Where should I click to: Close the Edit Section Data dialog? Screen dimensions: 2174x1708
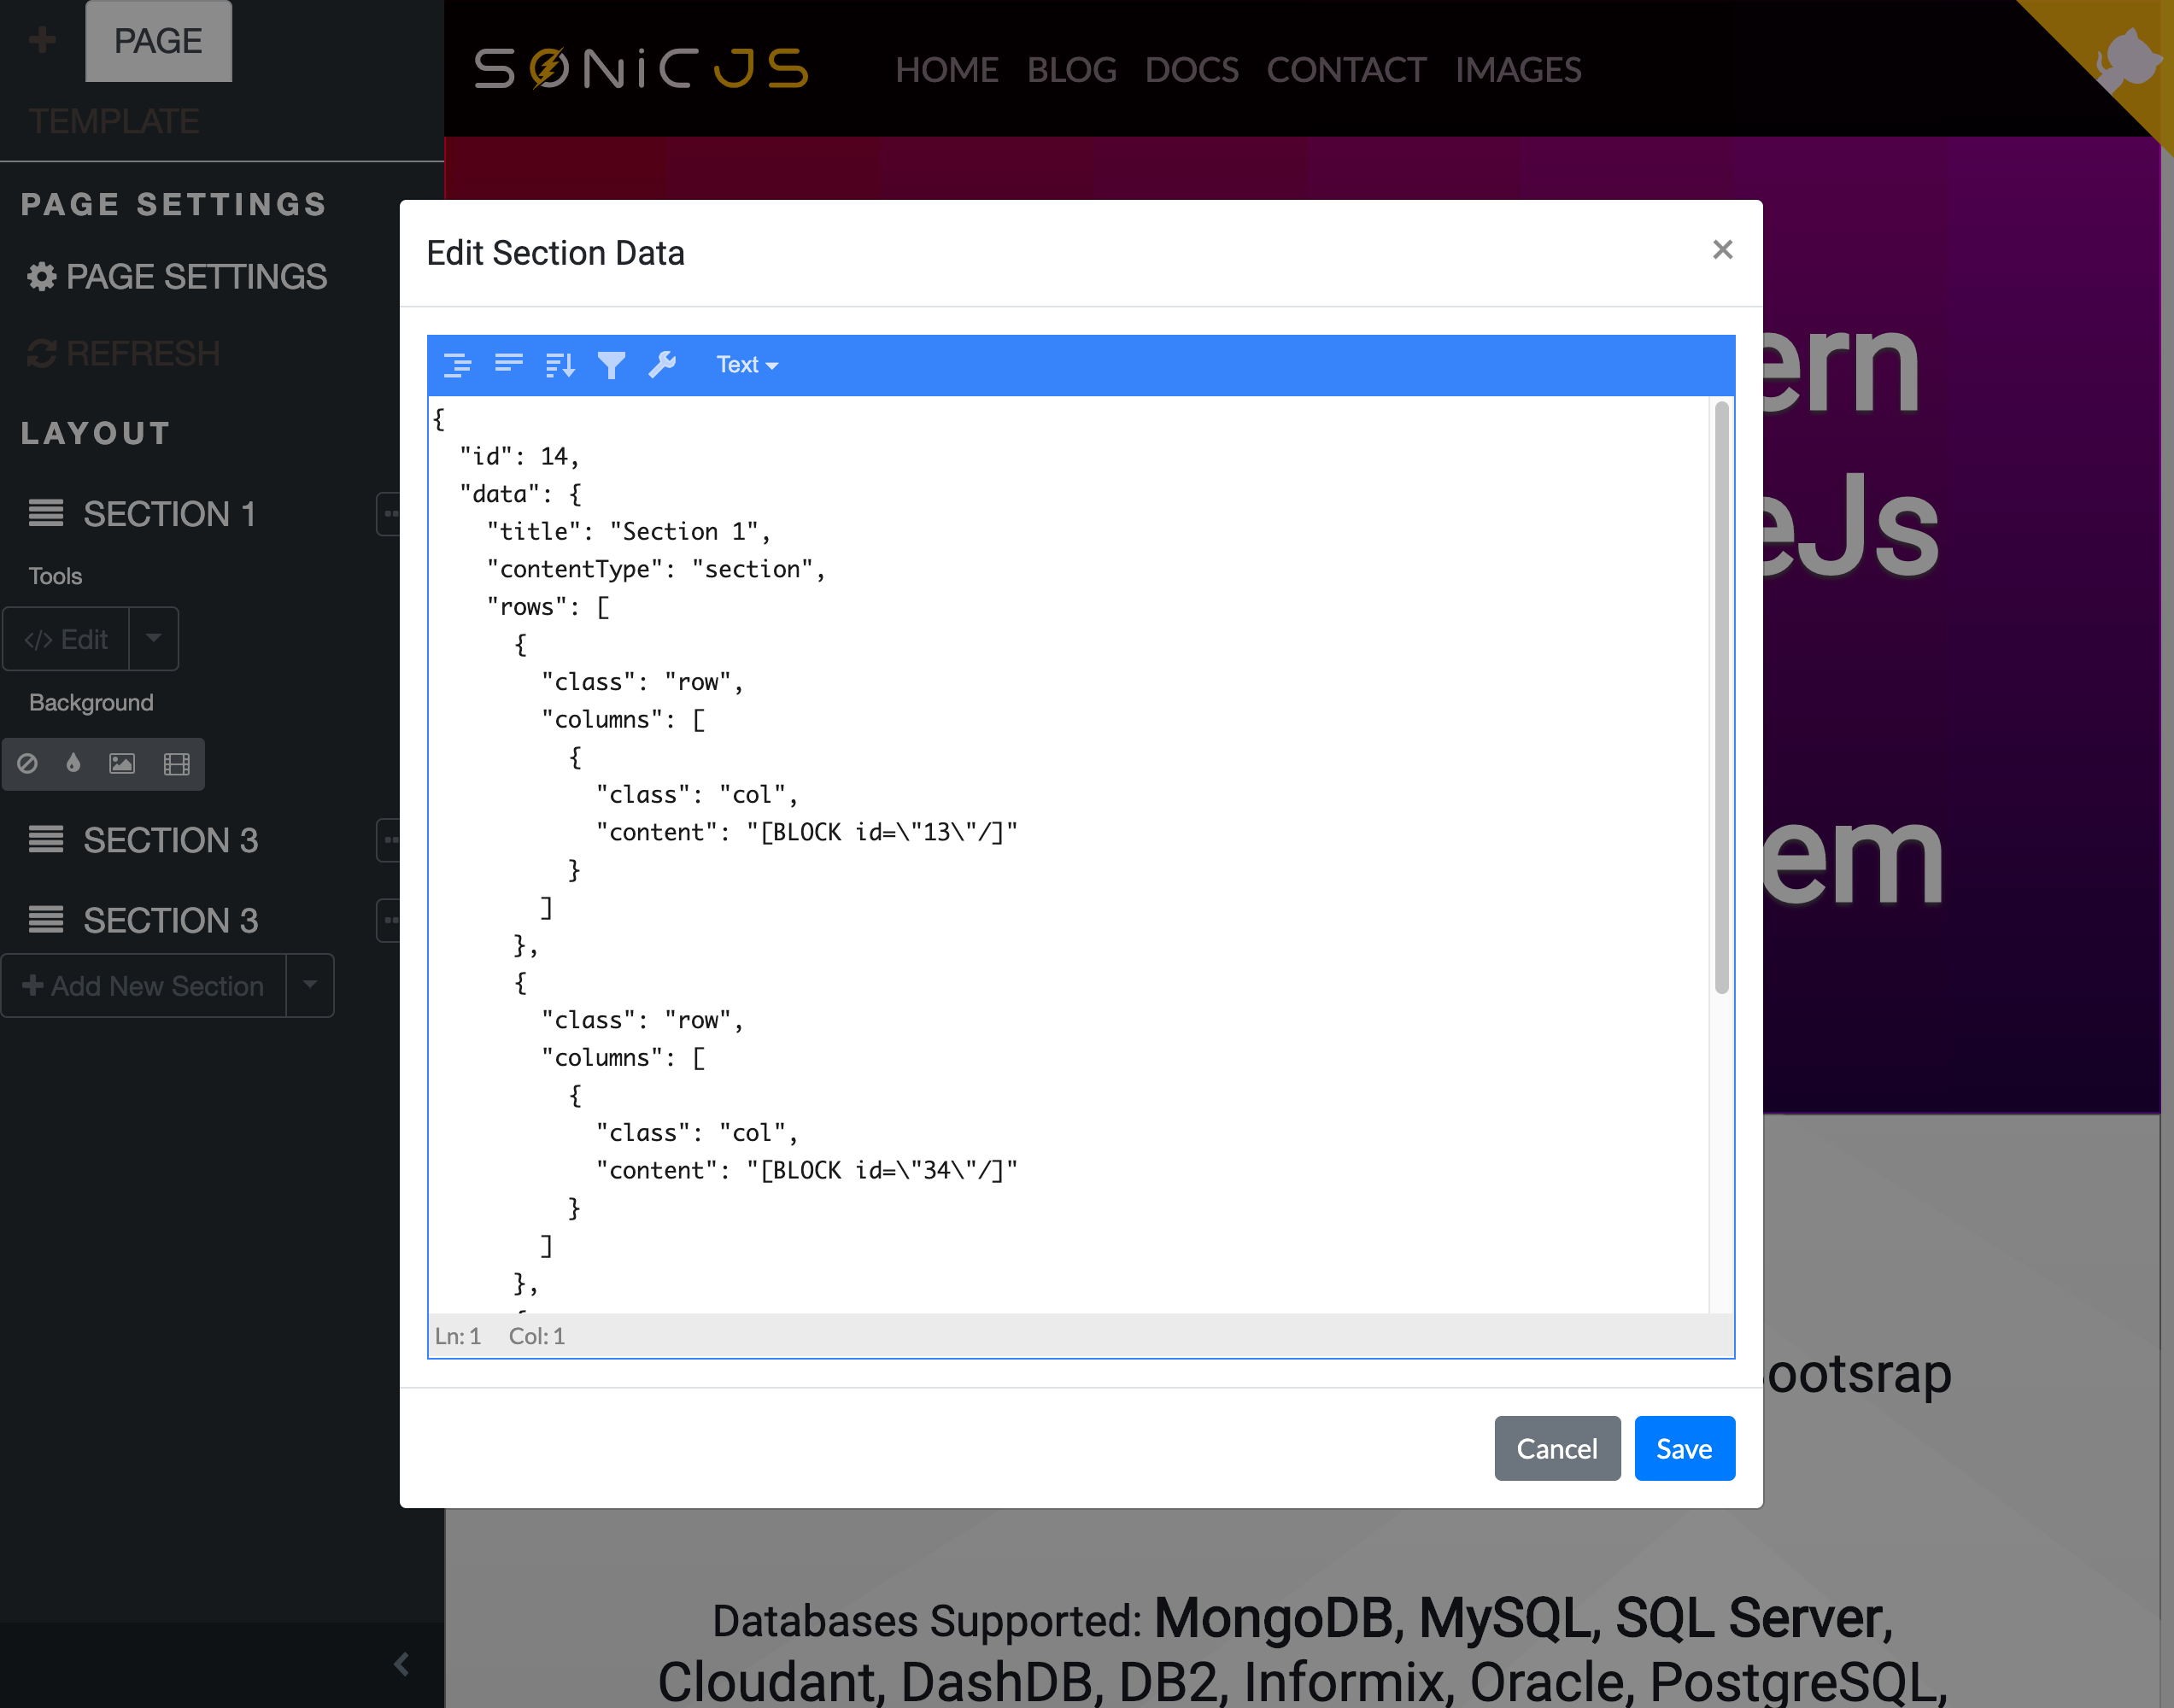(1722, 250)
